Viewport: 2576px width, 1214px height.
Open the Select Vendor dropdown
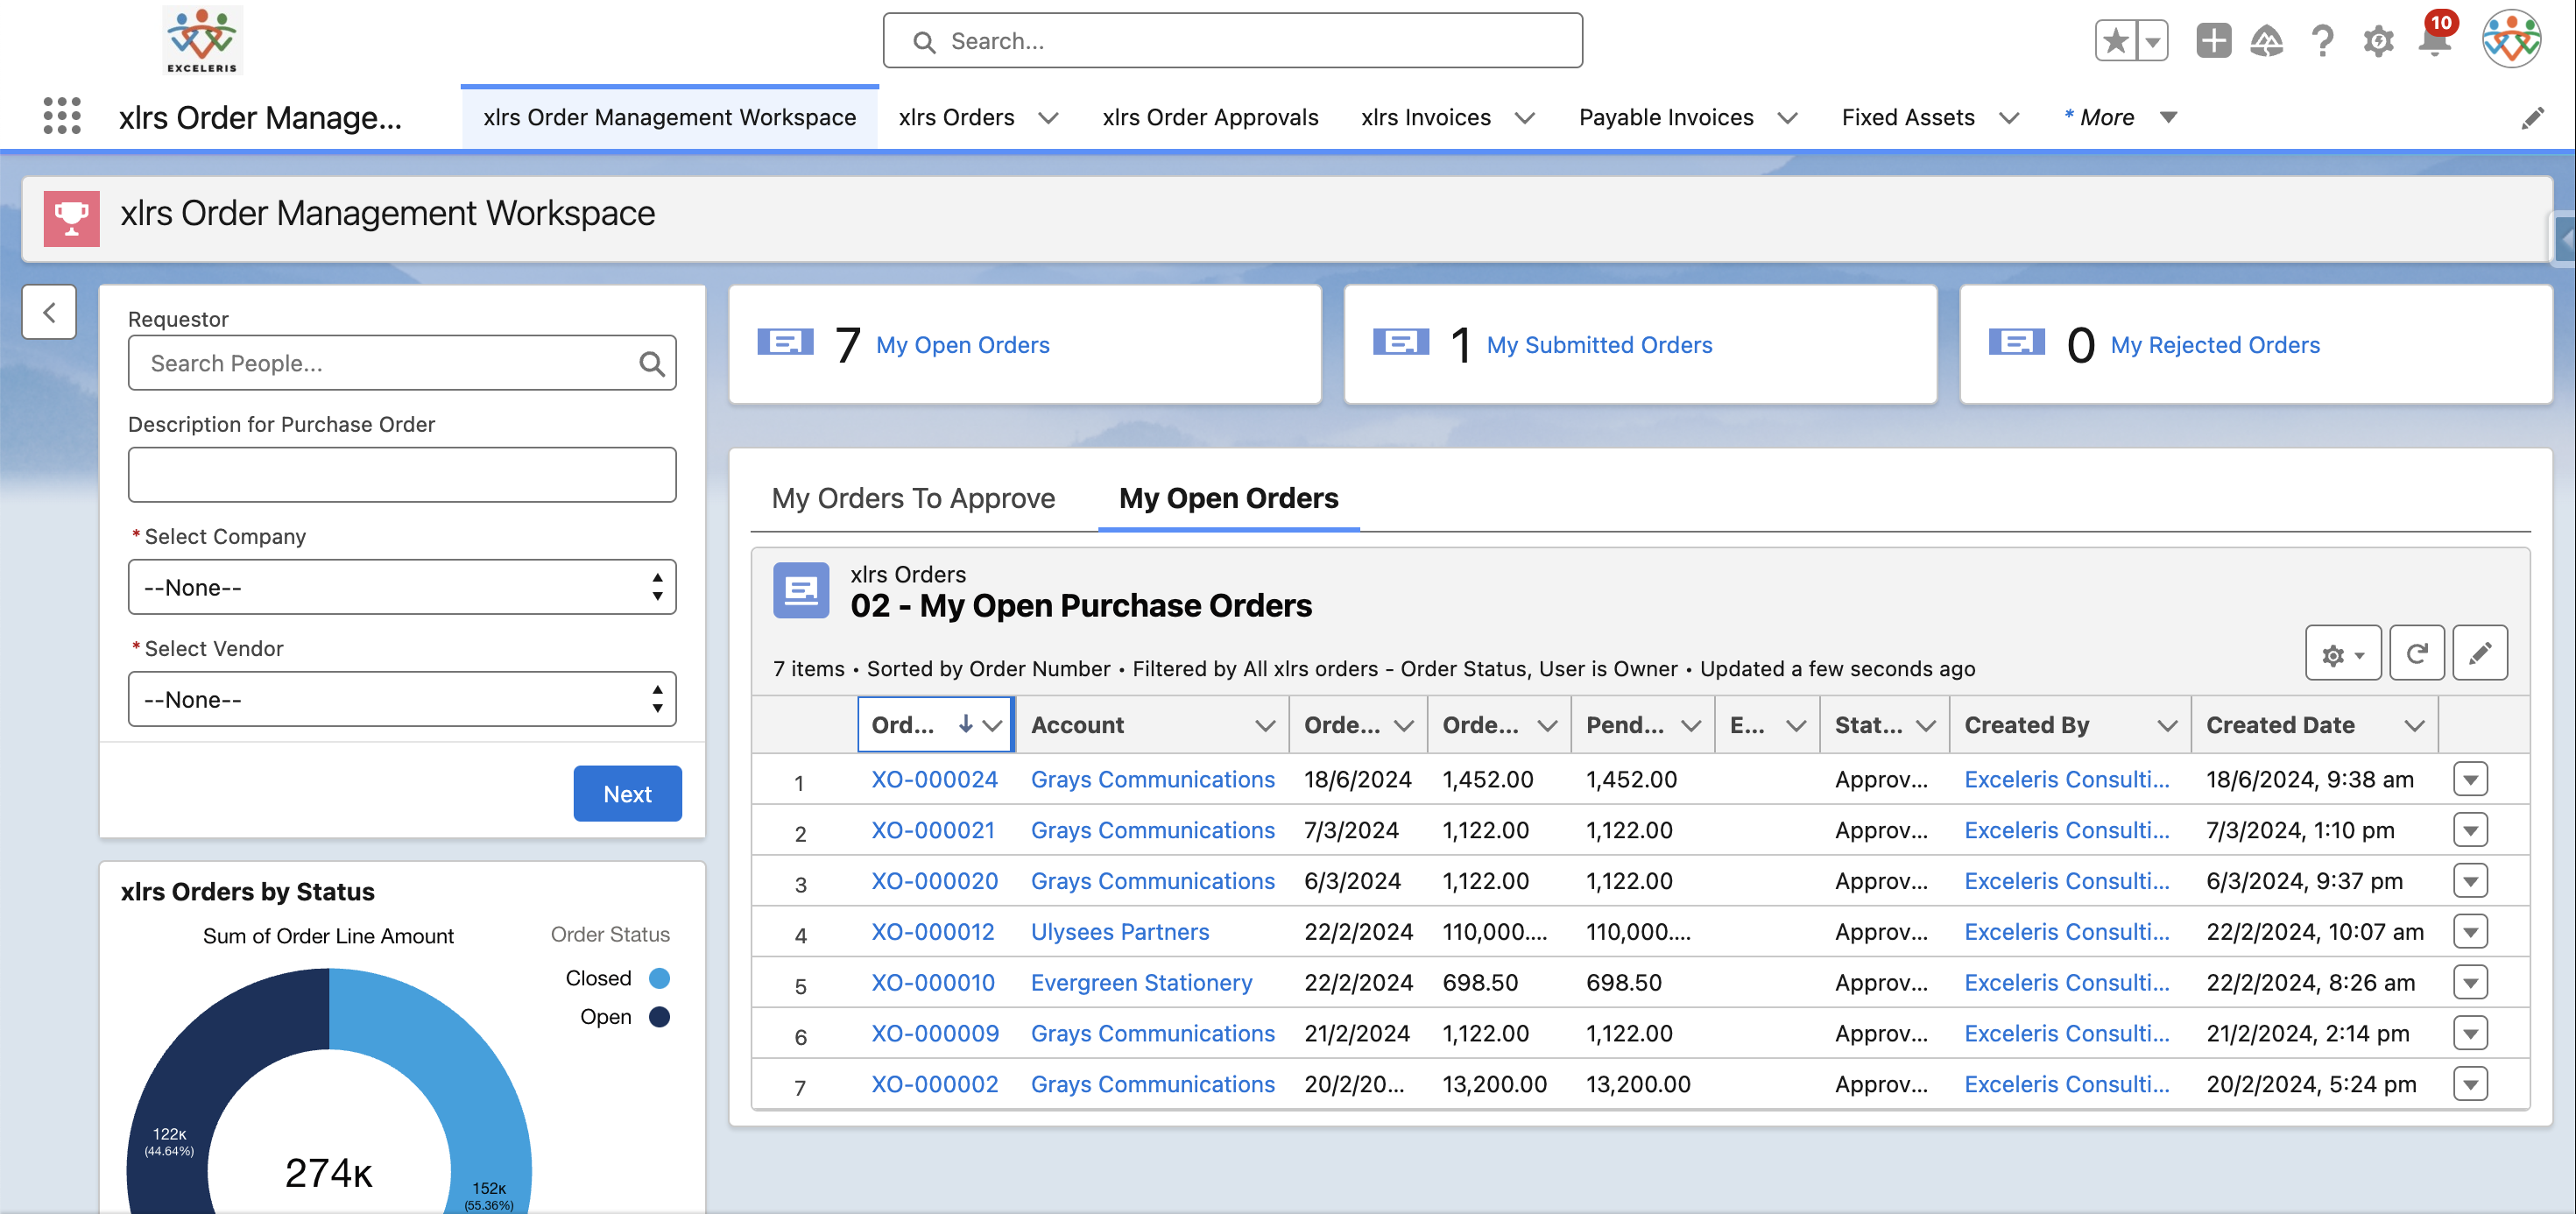tap(402, 699)
